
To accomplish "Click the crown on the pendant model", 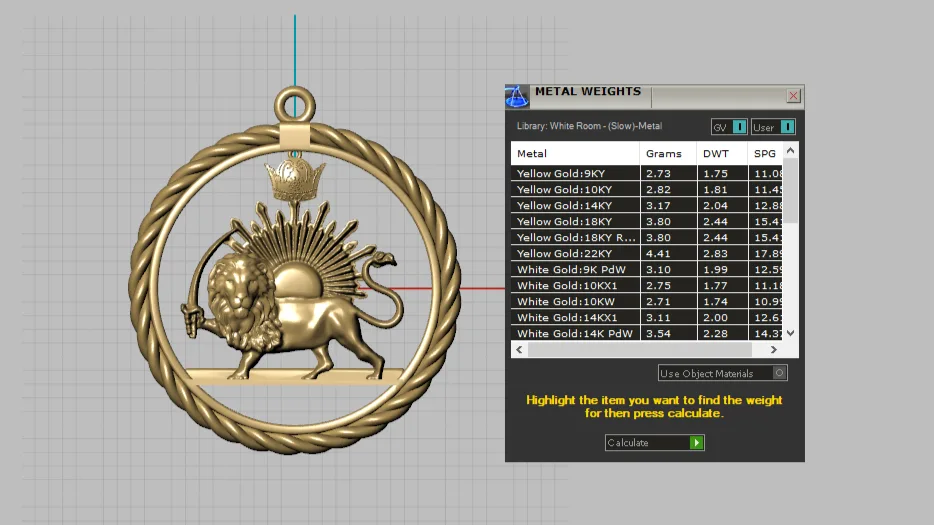I will pos(295,177).
